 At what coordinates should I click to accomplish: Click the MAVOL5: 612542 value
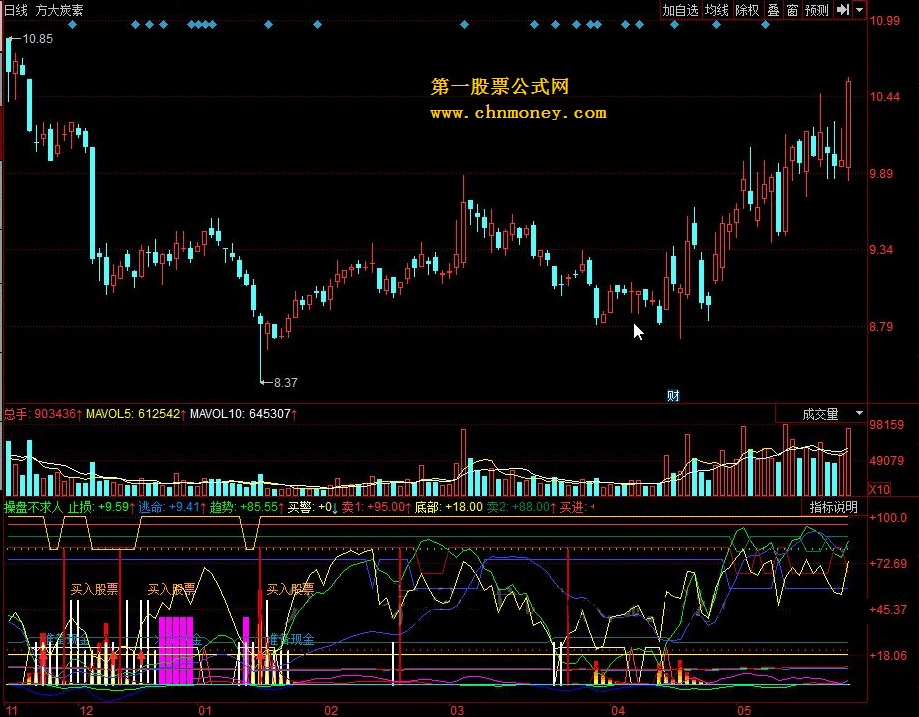[x=135, y=414]
